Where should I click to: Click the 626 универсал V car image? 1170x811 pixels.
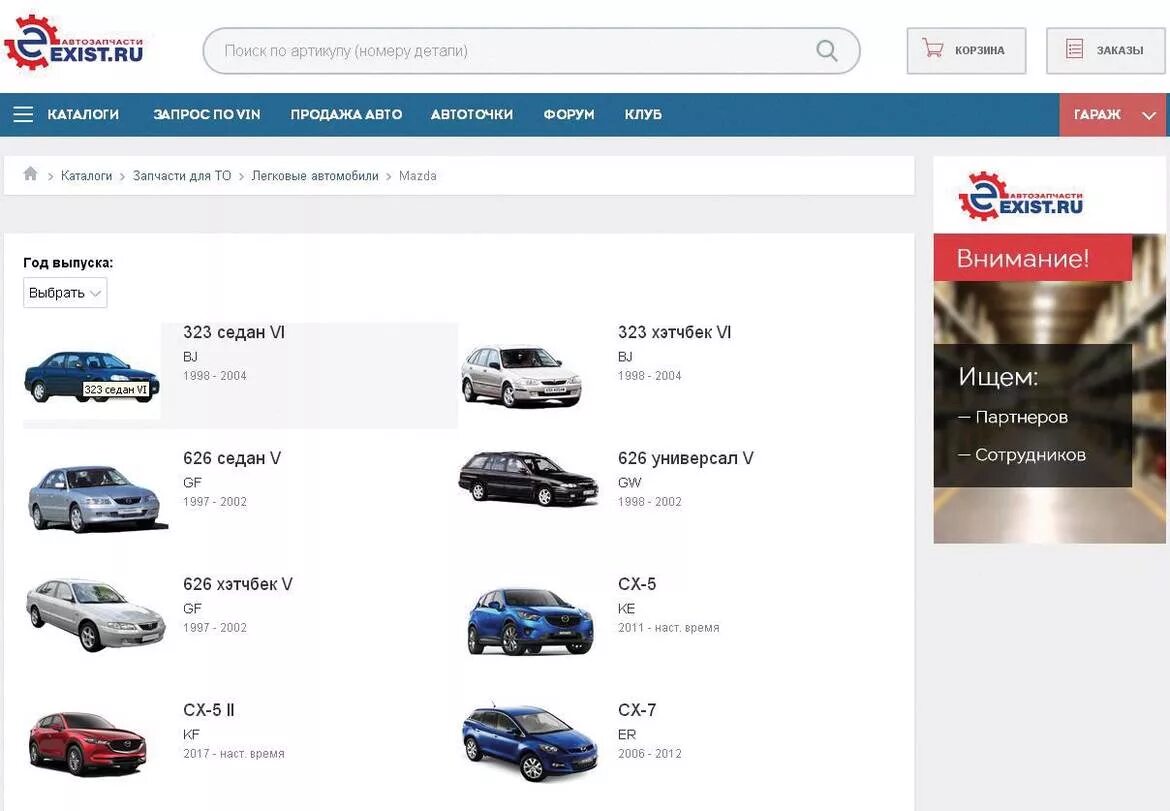click(528, 477)
